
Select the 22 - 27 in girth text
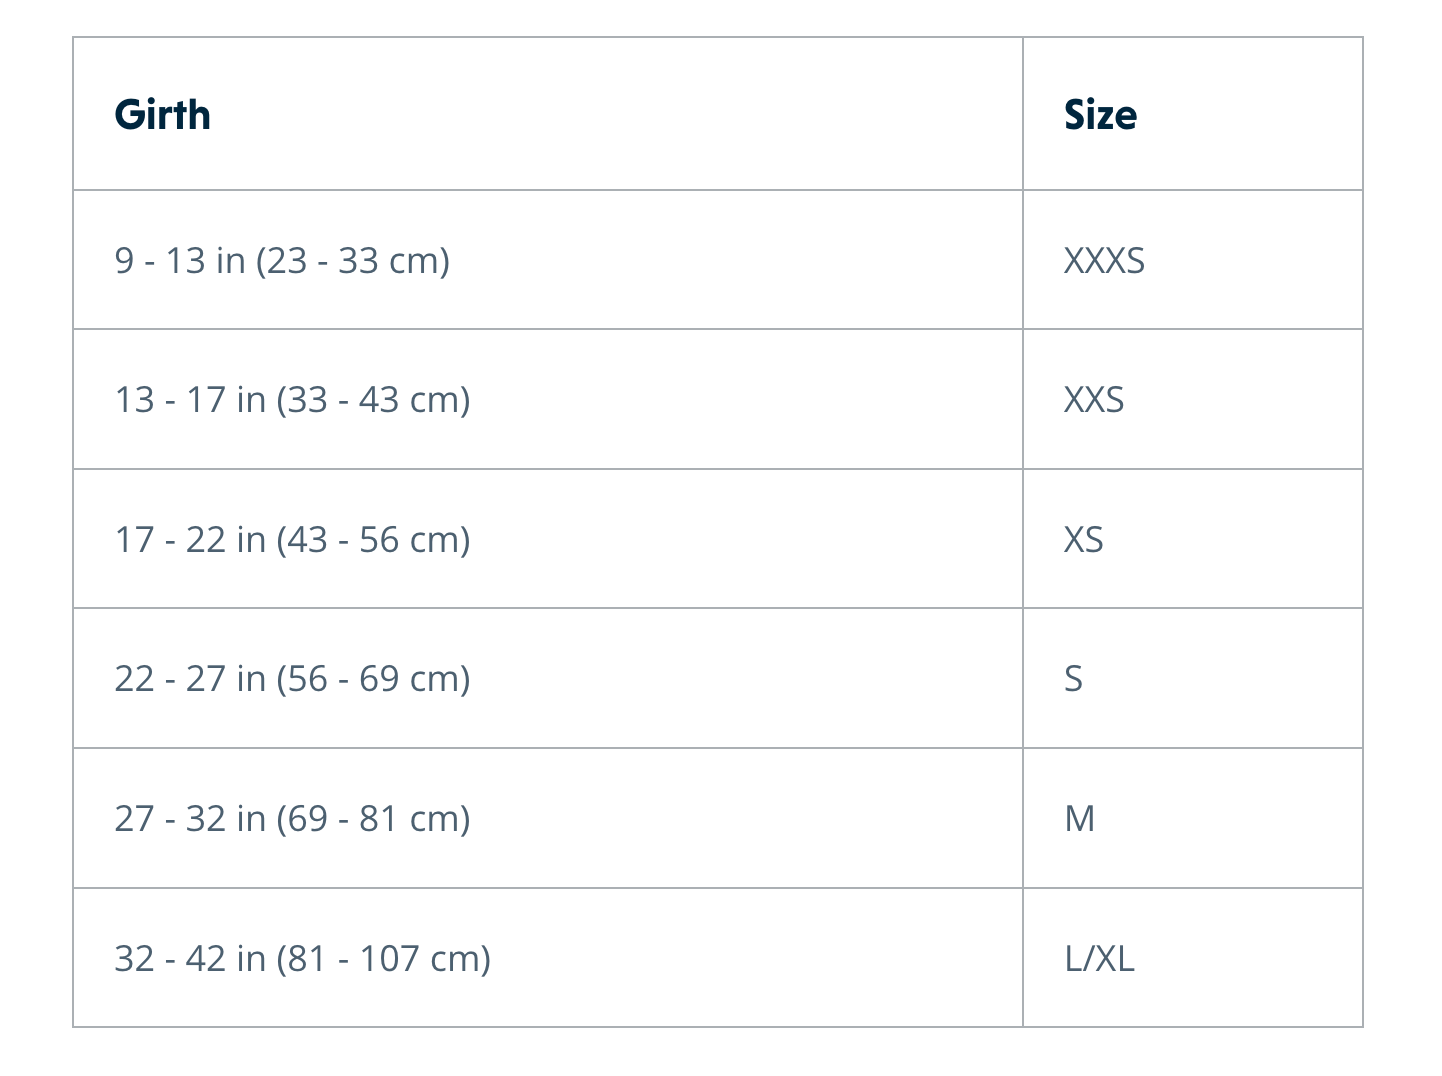pyautogui.click(x=190, y=679)
